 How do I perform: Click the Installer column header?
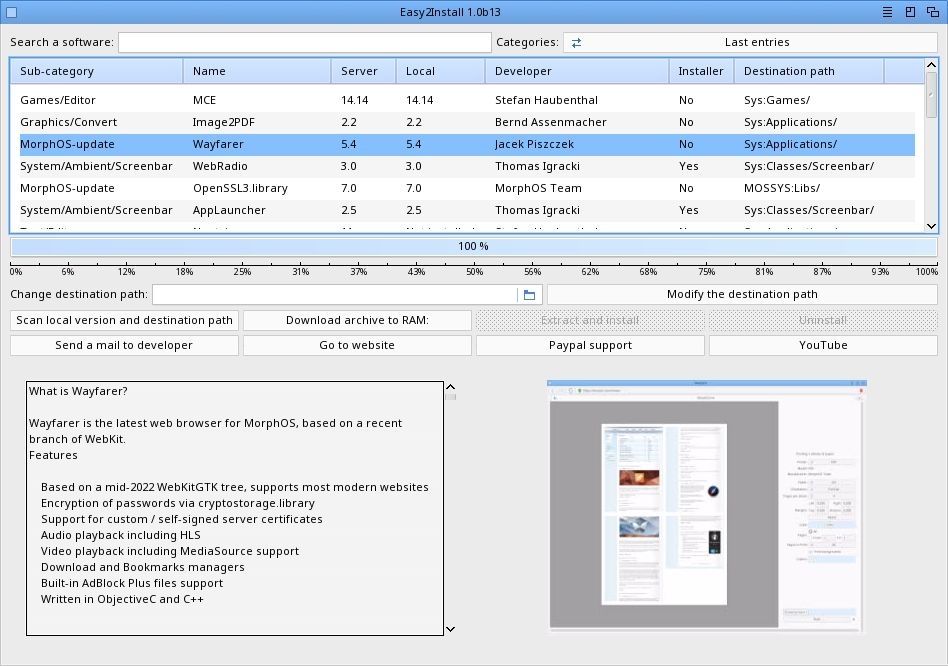tap(701, 71)
